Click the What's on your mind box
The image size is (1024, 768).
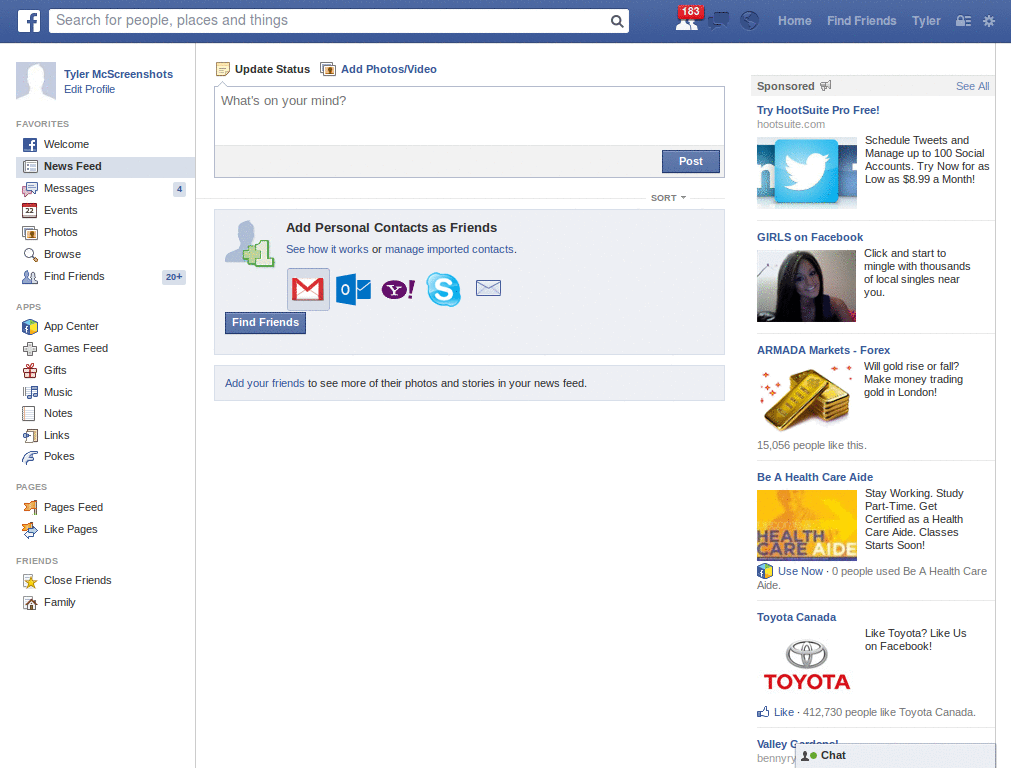click(x=469, y=116)
